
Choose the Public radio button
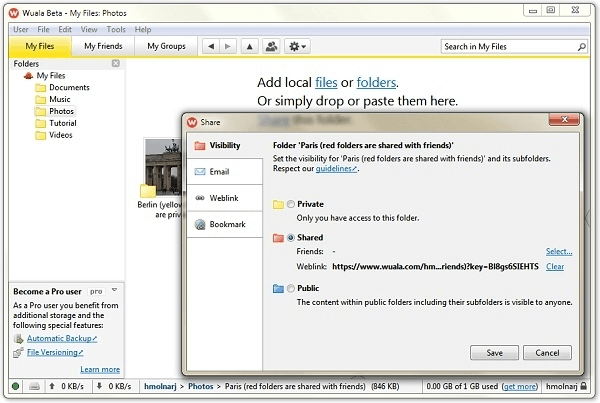pyautogui.click(x=290, y=288)
